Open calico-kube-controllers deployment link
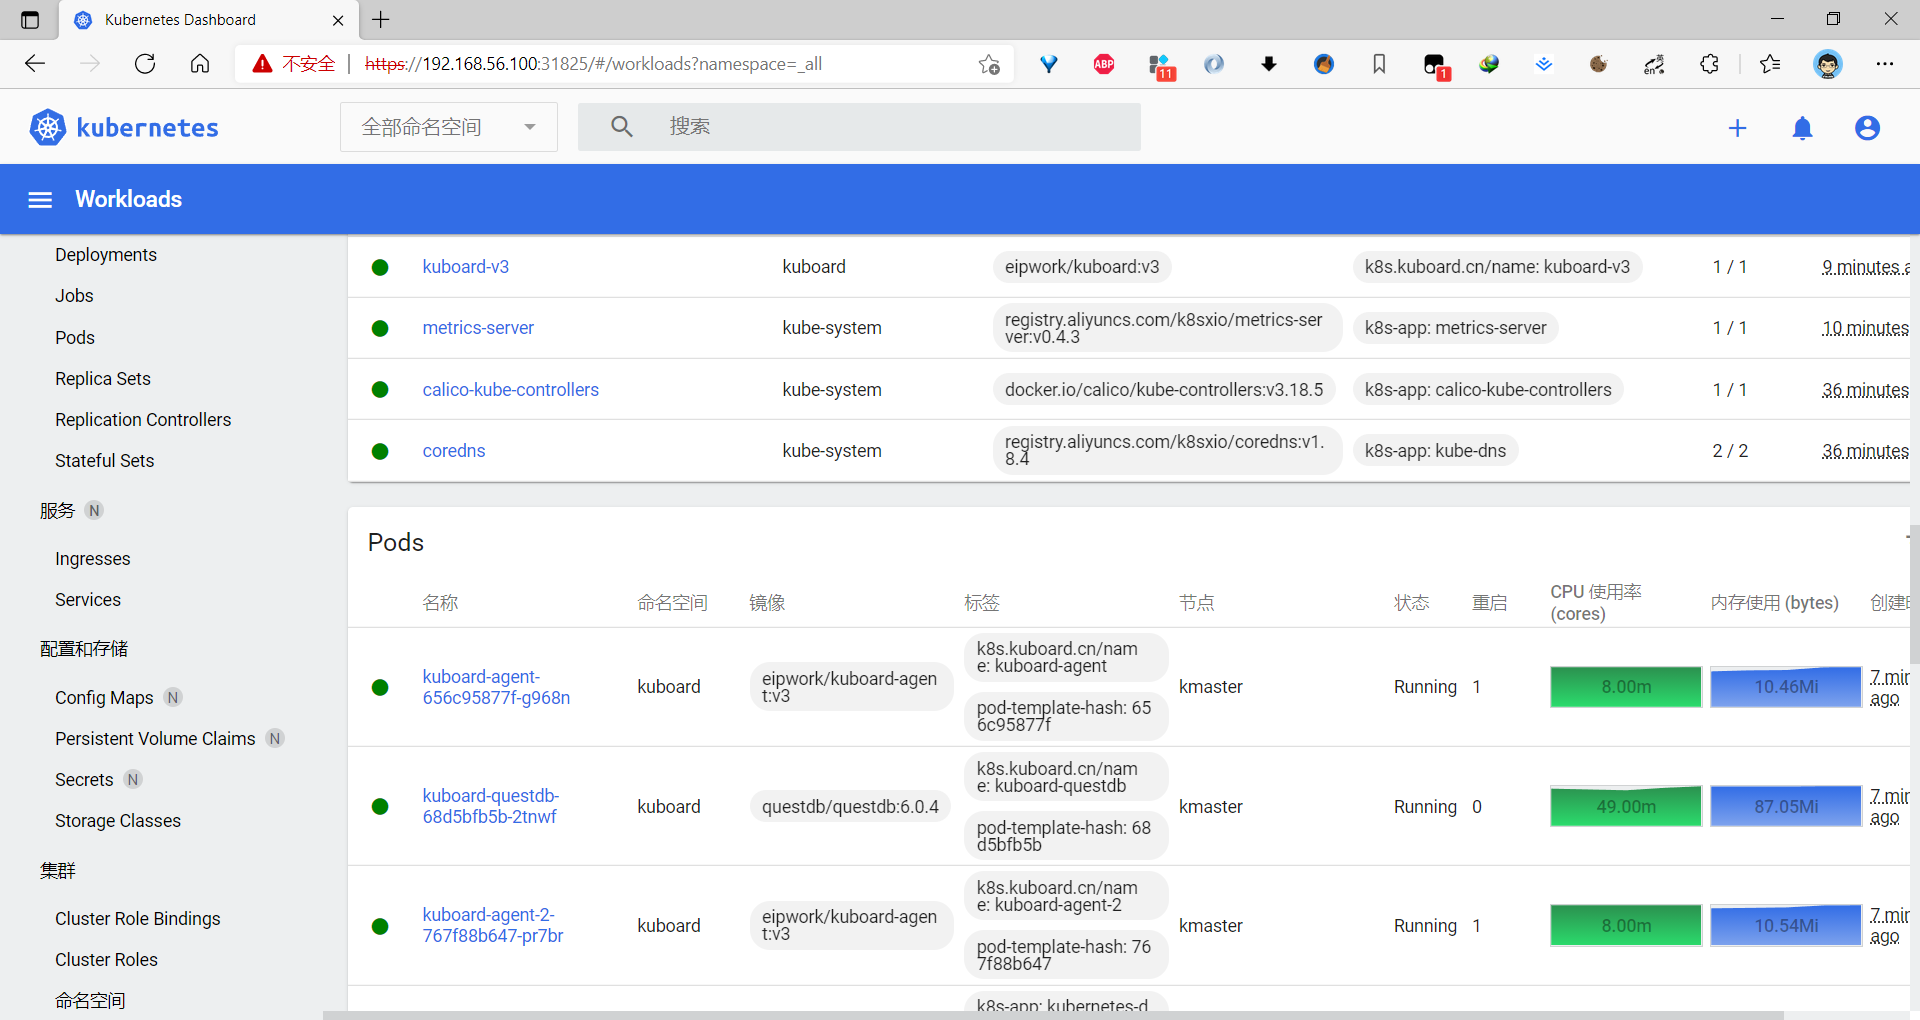This screenshot has width=1920, height=1020. click(511, 390)
